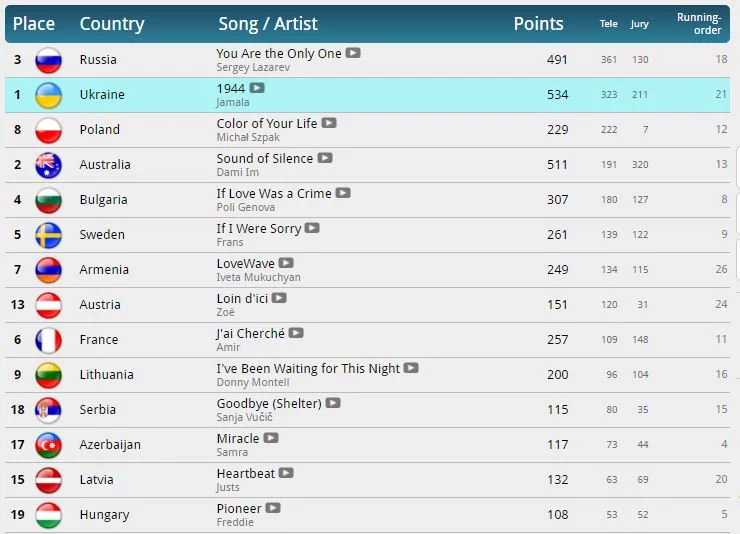Click the France flag icon
Viewport: 740px width, 534px height.
[x=48, y=340]
